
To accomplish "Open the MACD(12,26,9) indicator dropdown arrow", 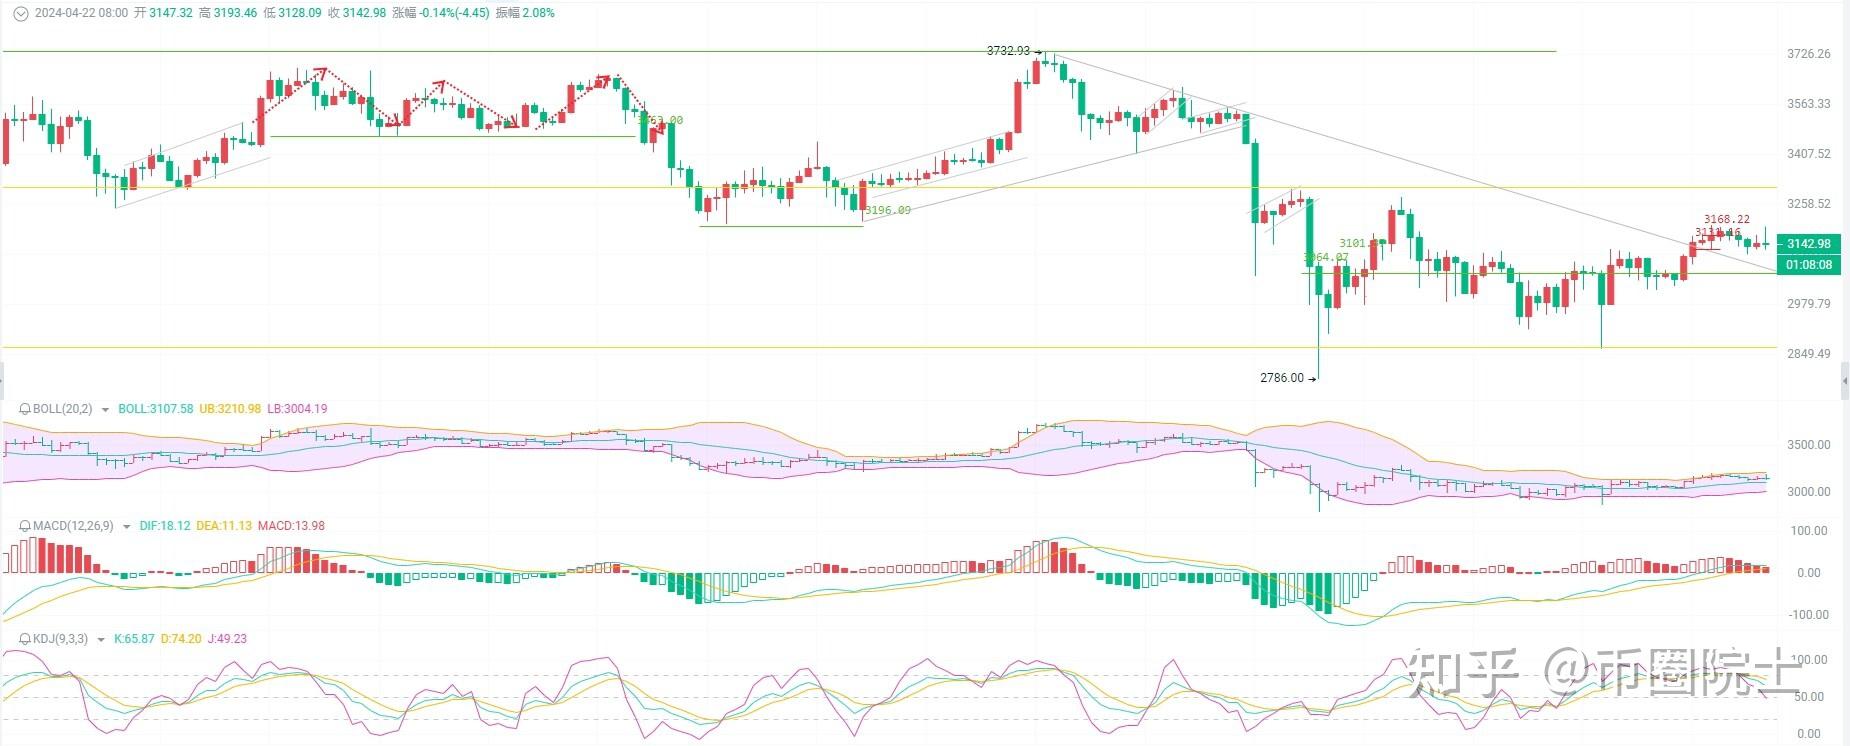I will pos(127,526).
